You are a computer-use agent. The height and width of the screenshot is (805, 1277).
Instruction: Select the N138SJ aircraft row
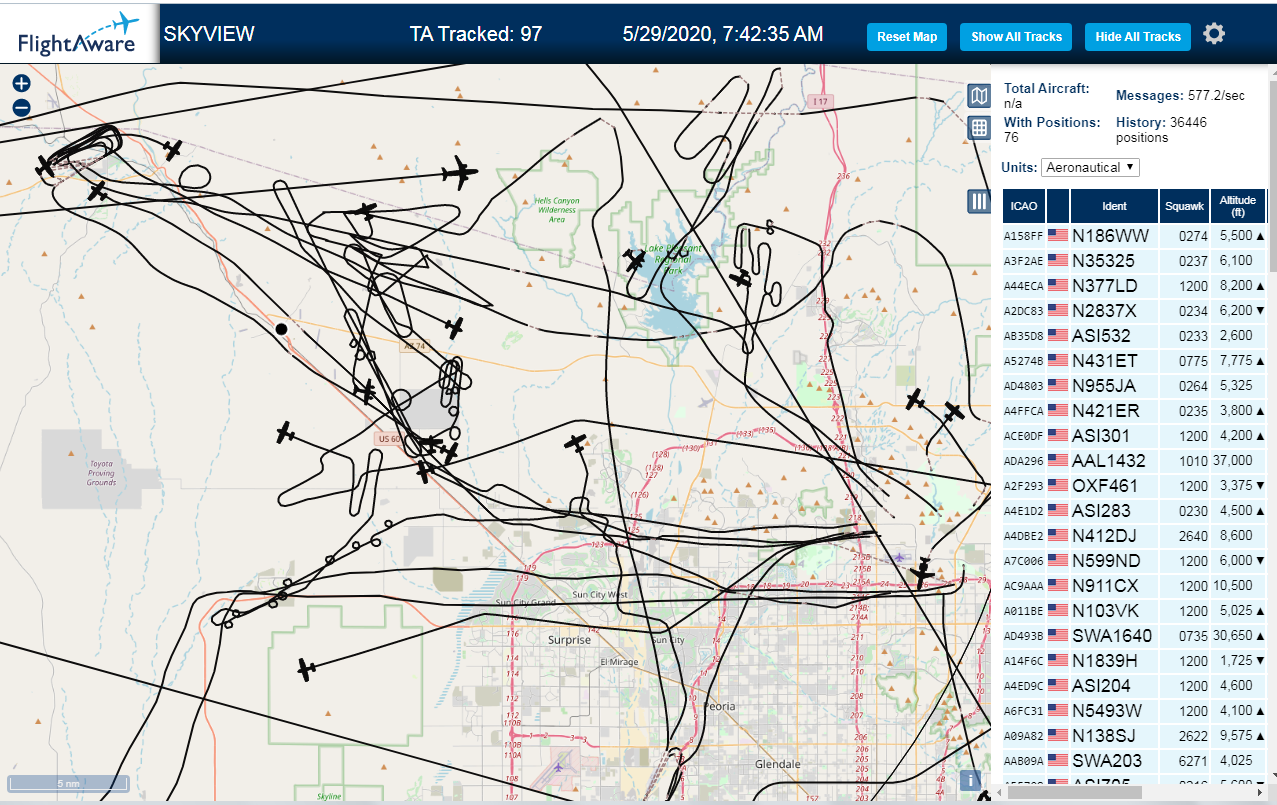[x=1135, y=736]
